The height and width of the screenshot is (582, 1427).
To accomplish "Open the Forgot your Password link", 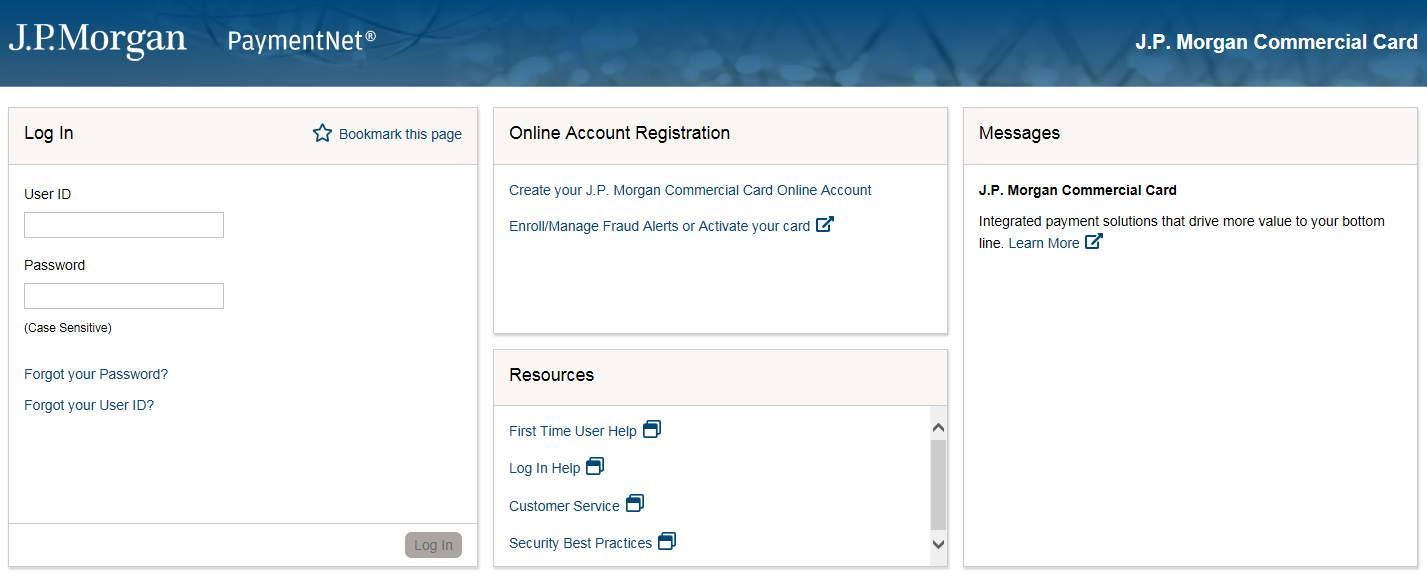I will [x=96, y=374].
